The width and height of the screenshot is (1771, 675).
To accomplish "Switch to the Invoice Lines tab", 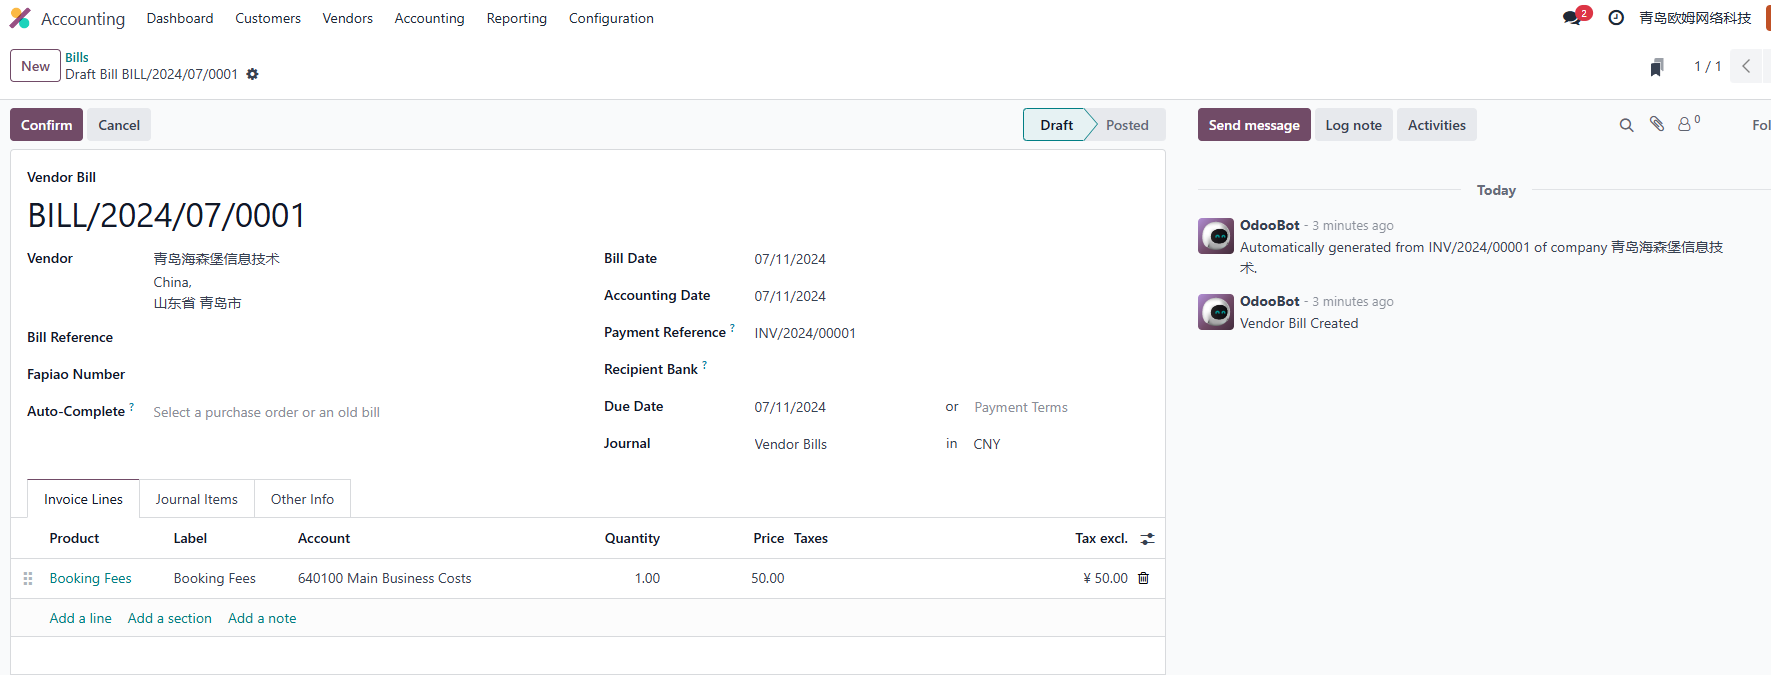I will (83, 499).
